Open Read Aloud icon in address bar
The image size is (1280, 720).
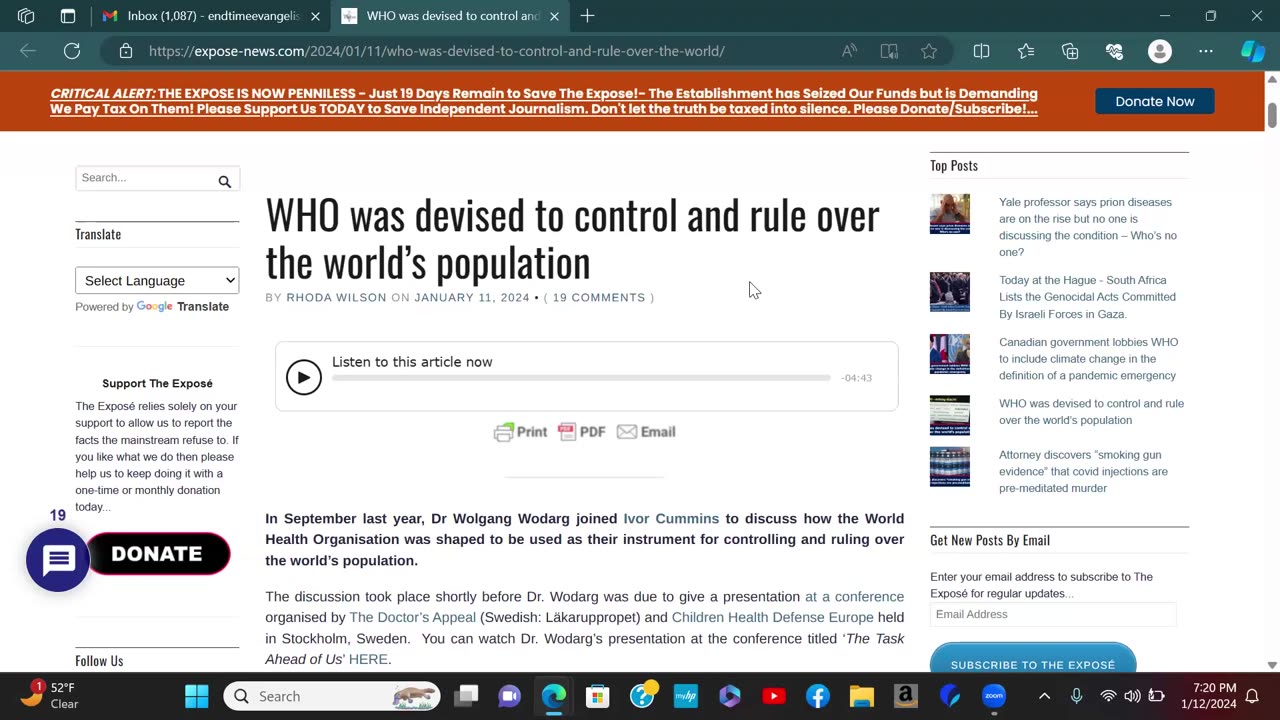(x=849, y=51)
